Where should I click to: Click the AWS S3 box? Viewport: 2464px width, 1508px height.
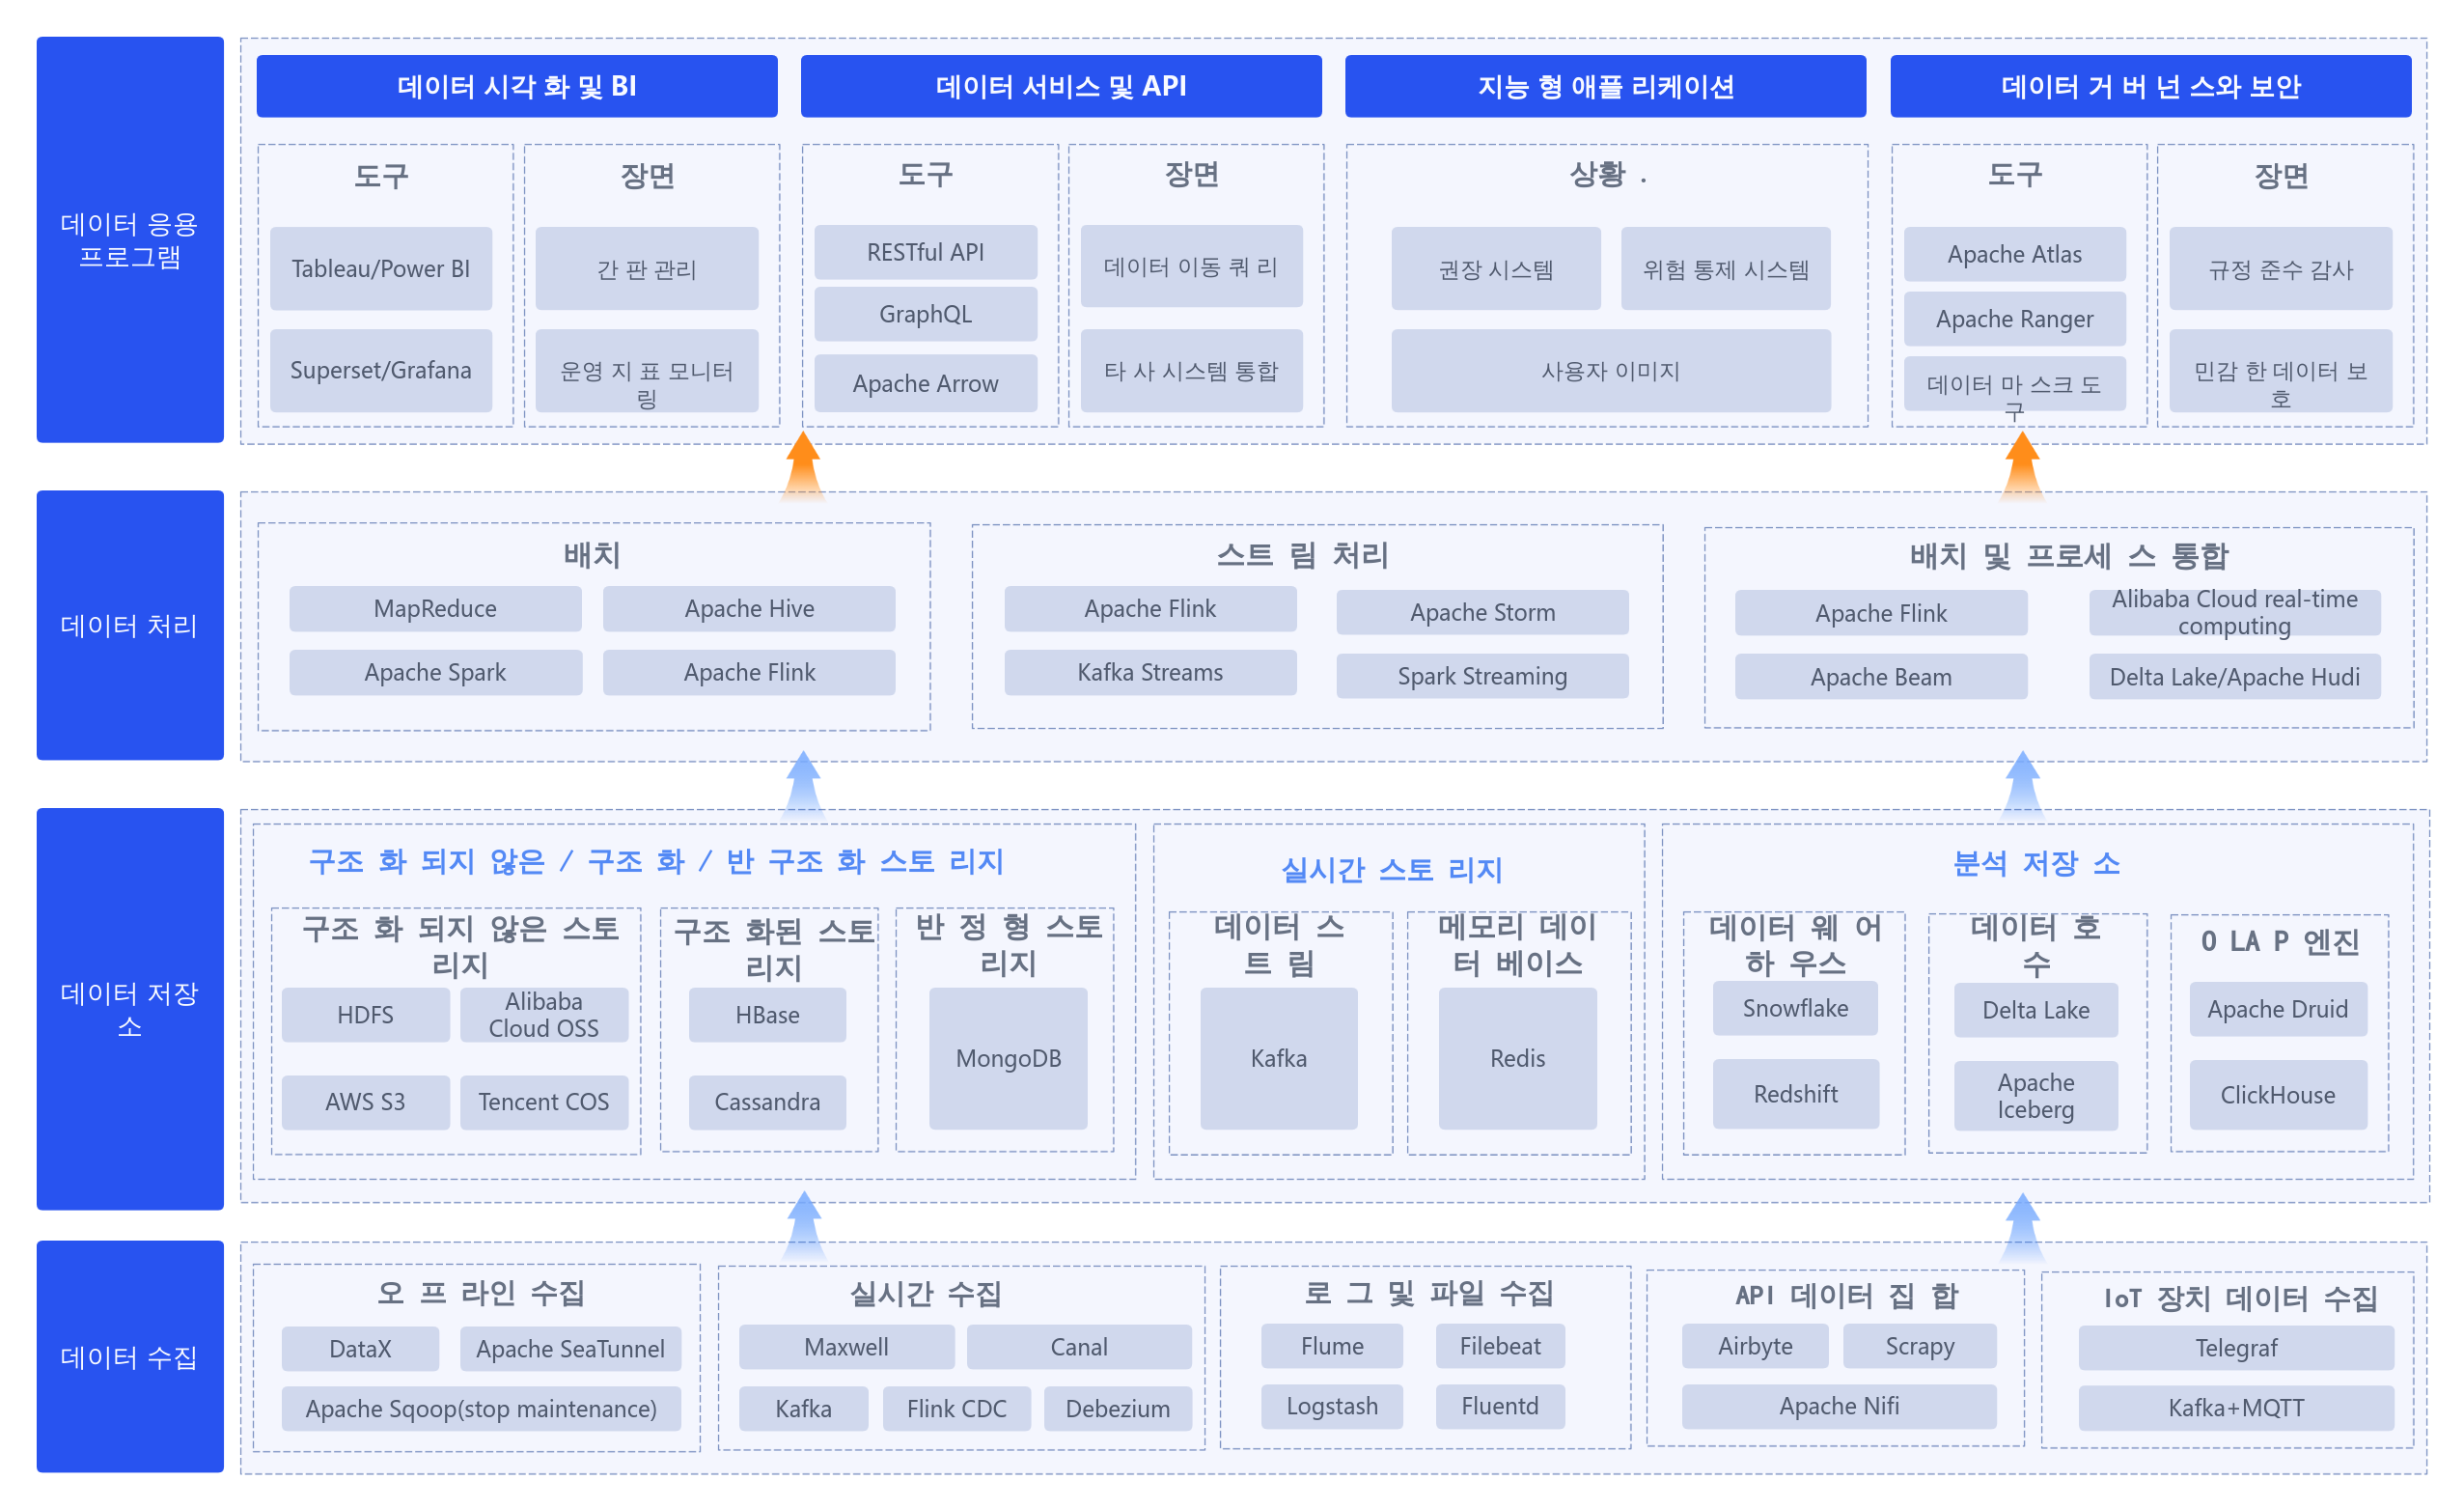(365, 1102)
